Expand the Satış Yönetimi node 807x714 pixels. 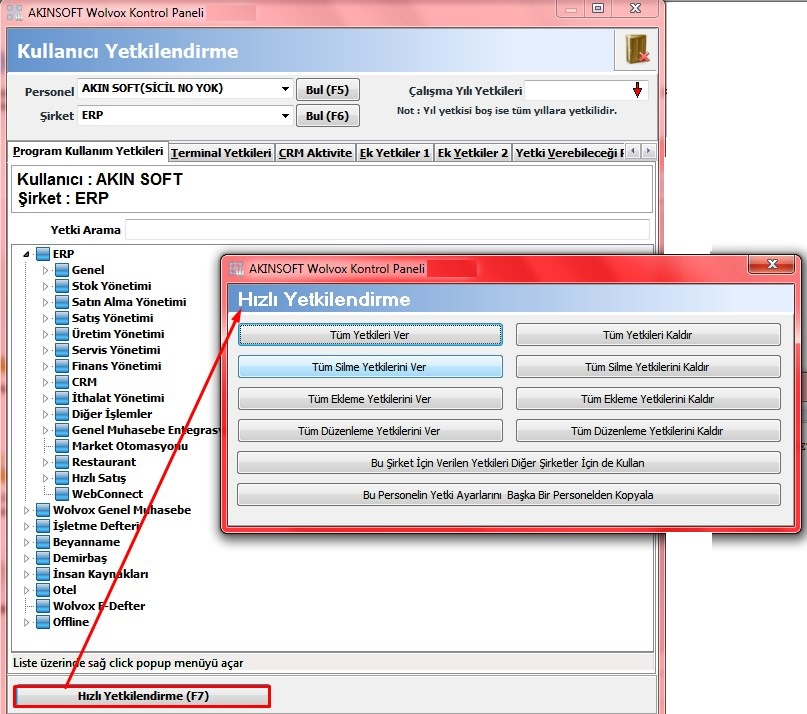tap(45, 318)
